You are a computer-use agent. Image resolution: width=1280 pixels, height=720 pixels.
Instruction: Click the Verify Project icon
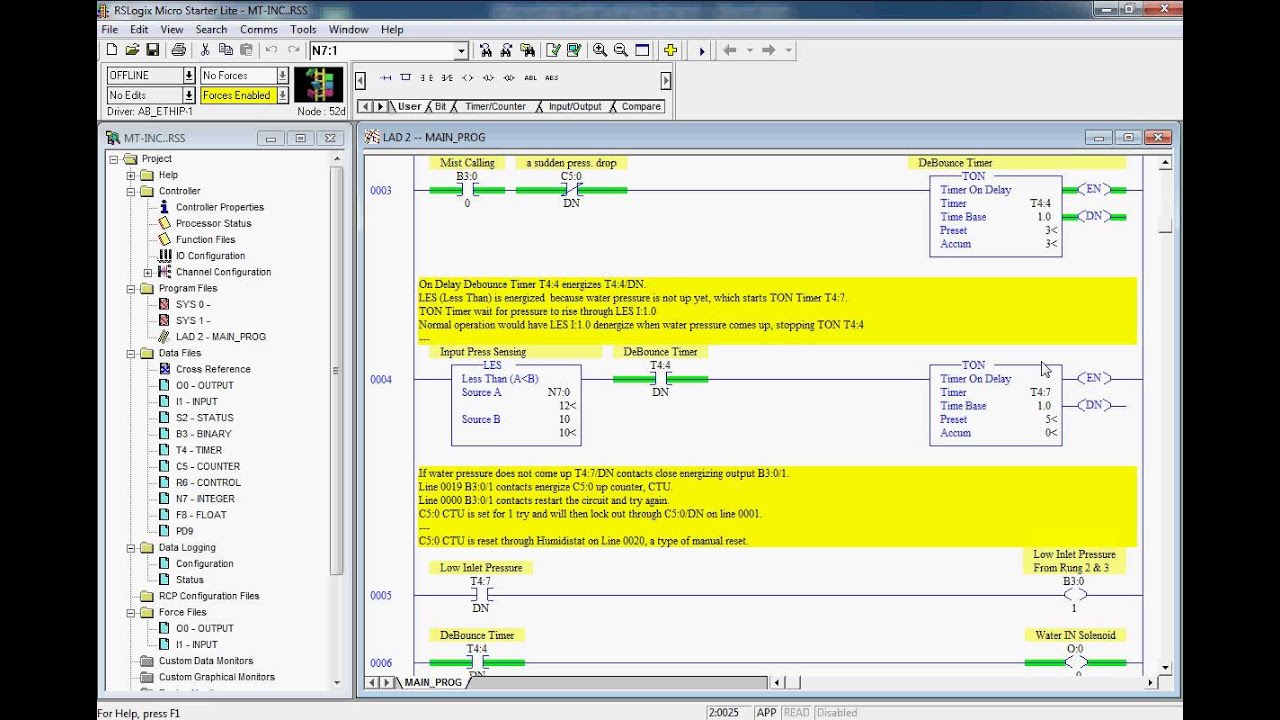pos(574,50)
